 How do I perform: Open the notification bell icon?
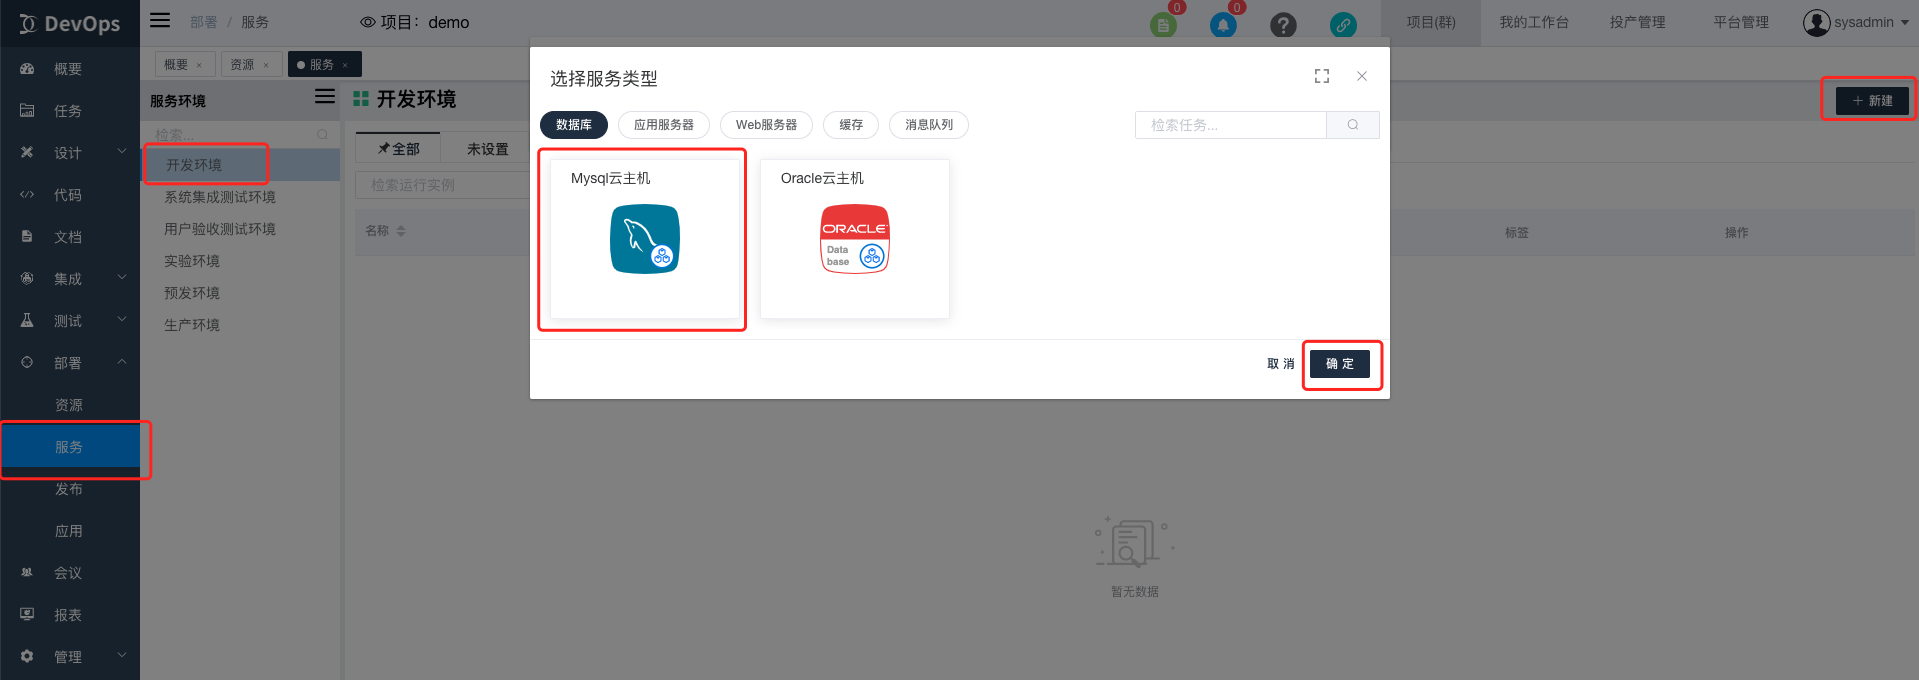click(1222, 25)
